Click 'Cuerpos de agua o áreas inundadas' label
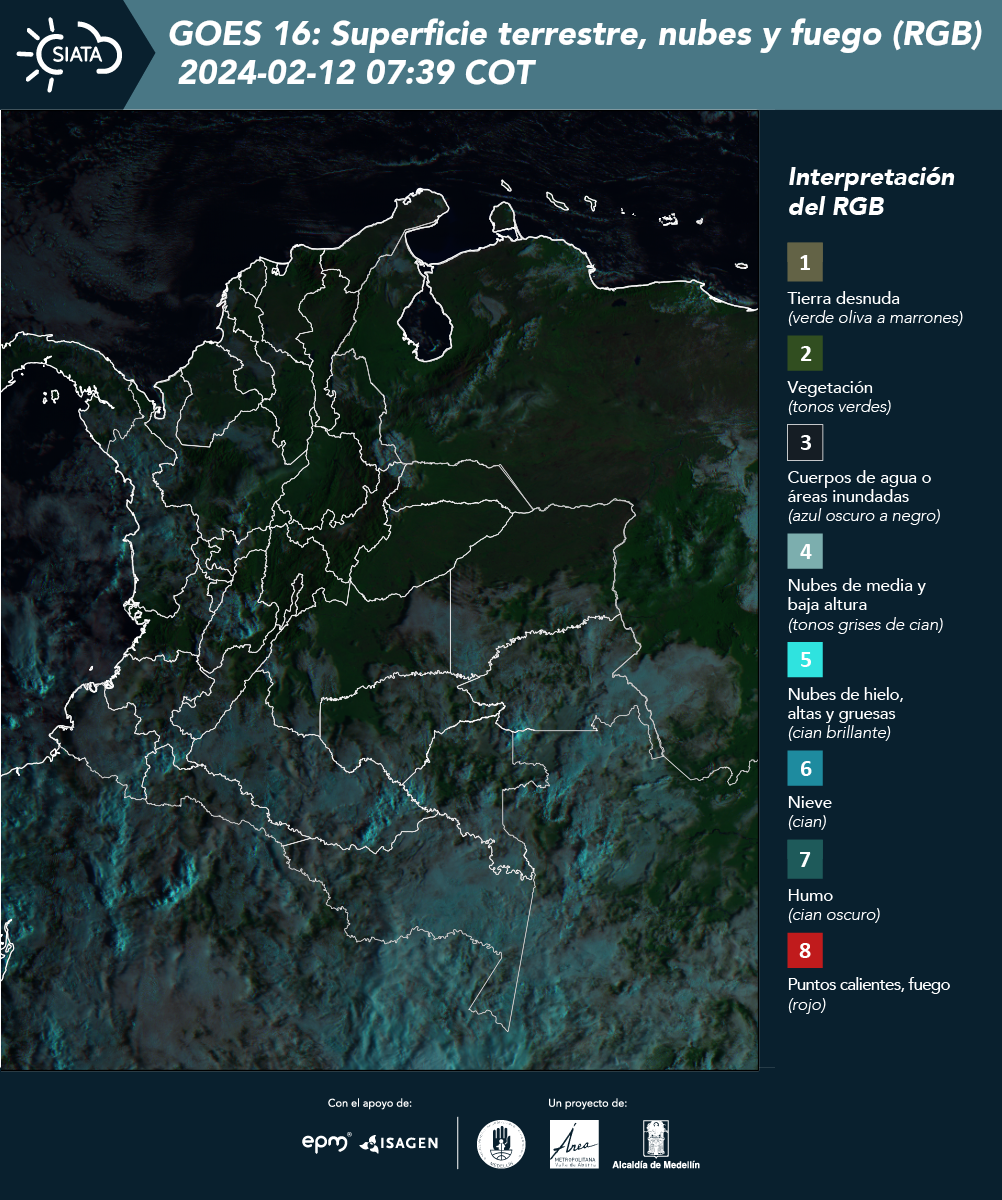This screenshot has height=1200, width=1002. (x=859, y=486)
